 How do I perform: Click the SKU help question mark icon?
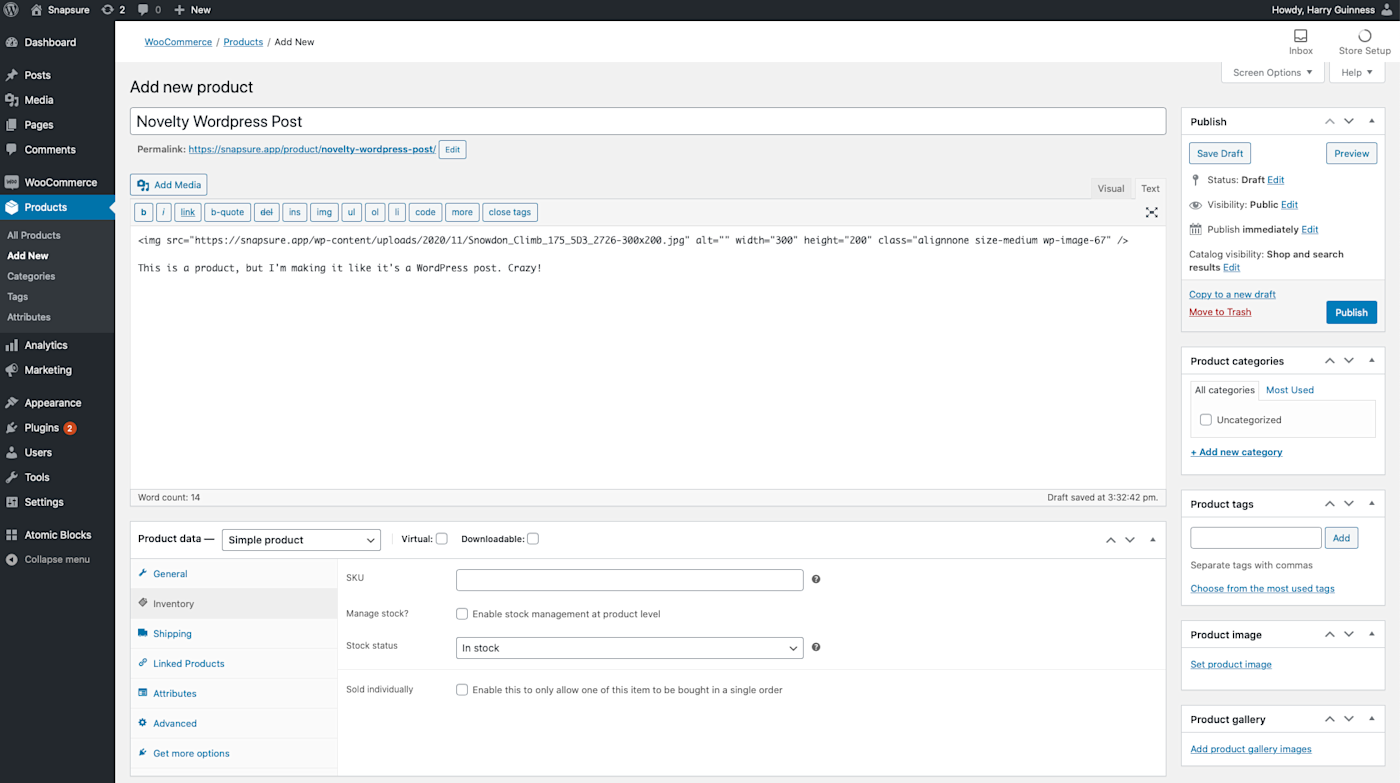click(x=816, y=579)
